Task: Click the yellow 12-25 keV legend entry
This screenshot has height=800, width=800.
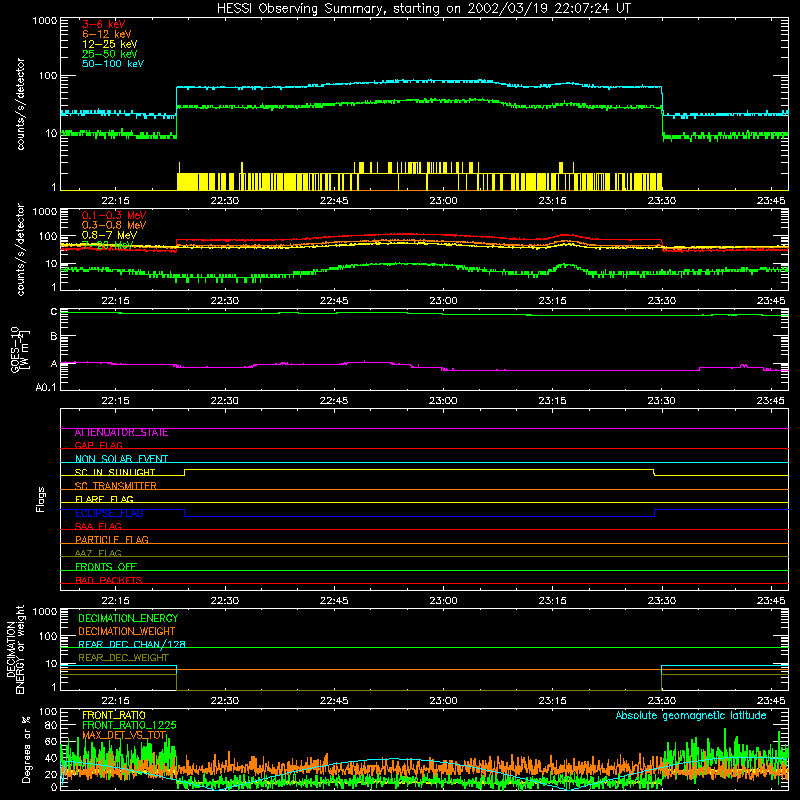Action: coord(110,44)
